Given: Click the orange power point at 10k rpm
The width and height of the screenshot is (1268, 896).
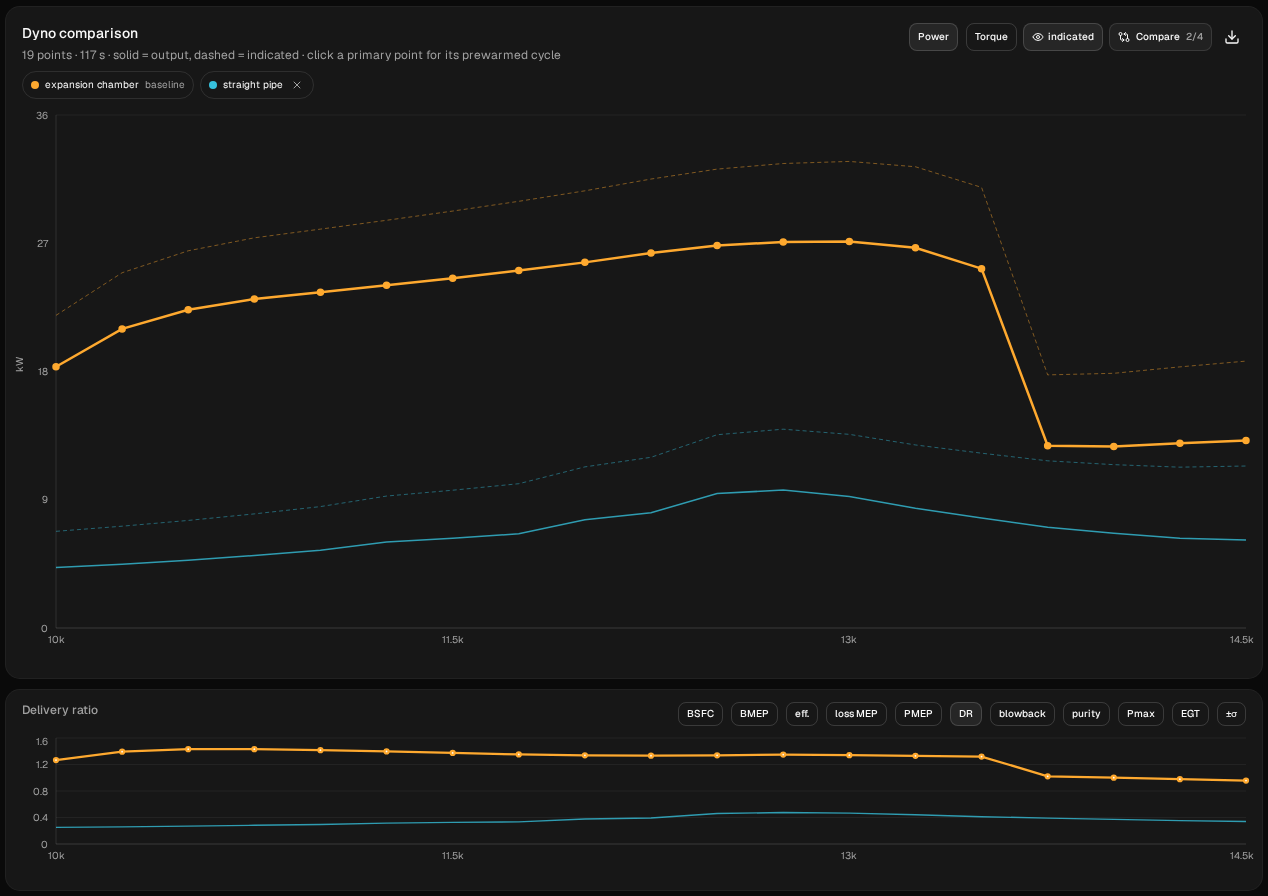Looking at the screenshot, I should pyautogui.click(x=56, y=367).
